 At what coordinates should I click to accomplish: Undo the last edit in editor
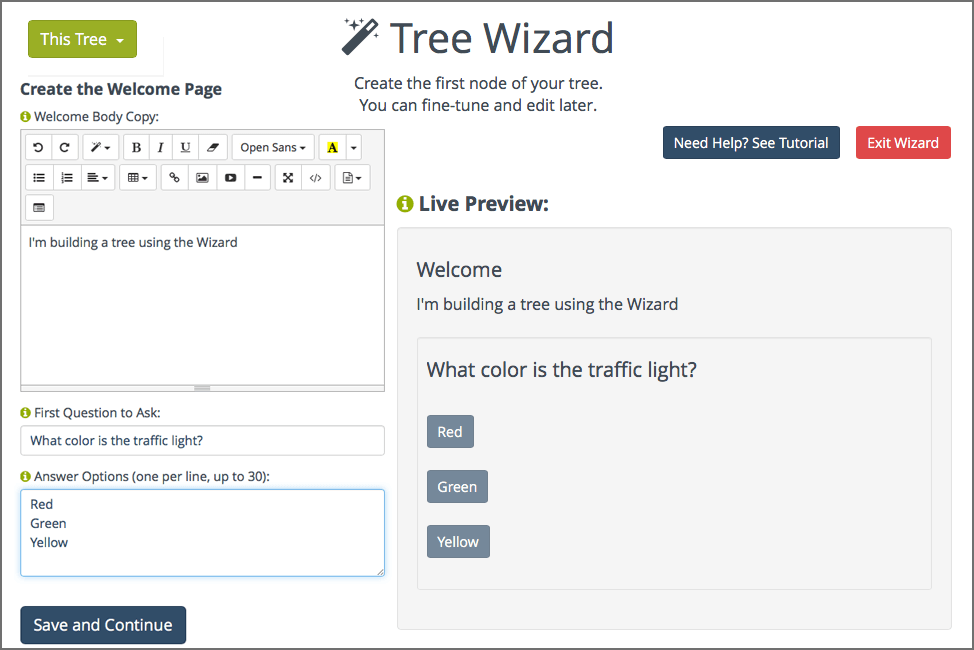(38, 147)
